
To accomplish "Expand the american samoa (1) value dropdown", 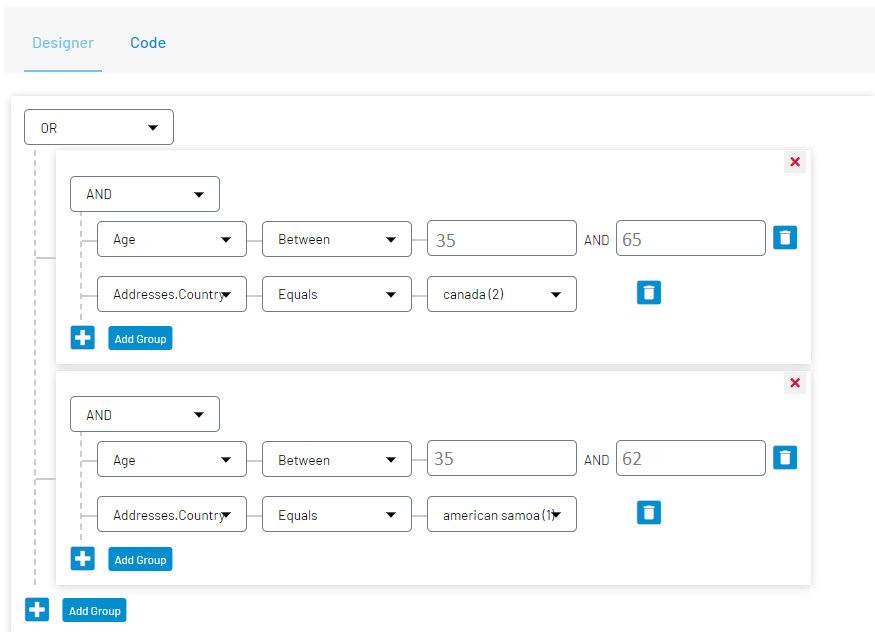I will (x=502, y=516).
